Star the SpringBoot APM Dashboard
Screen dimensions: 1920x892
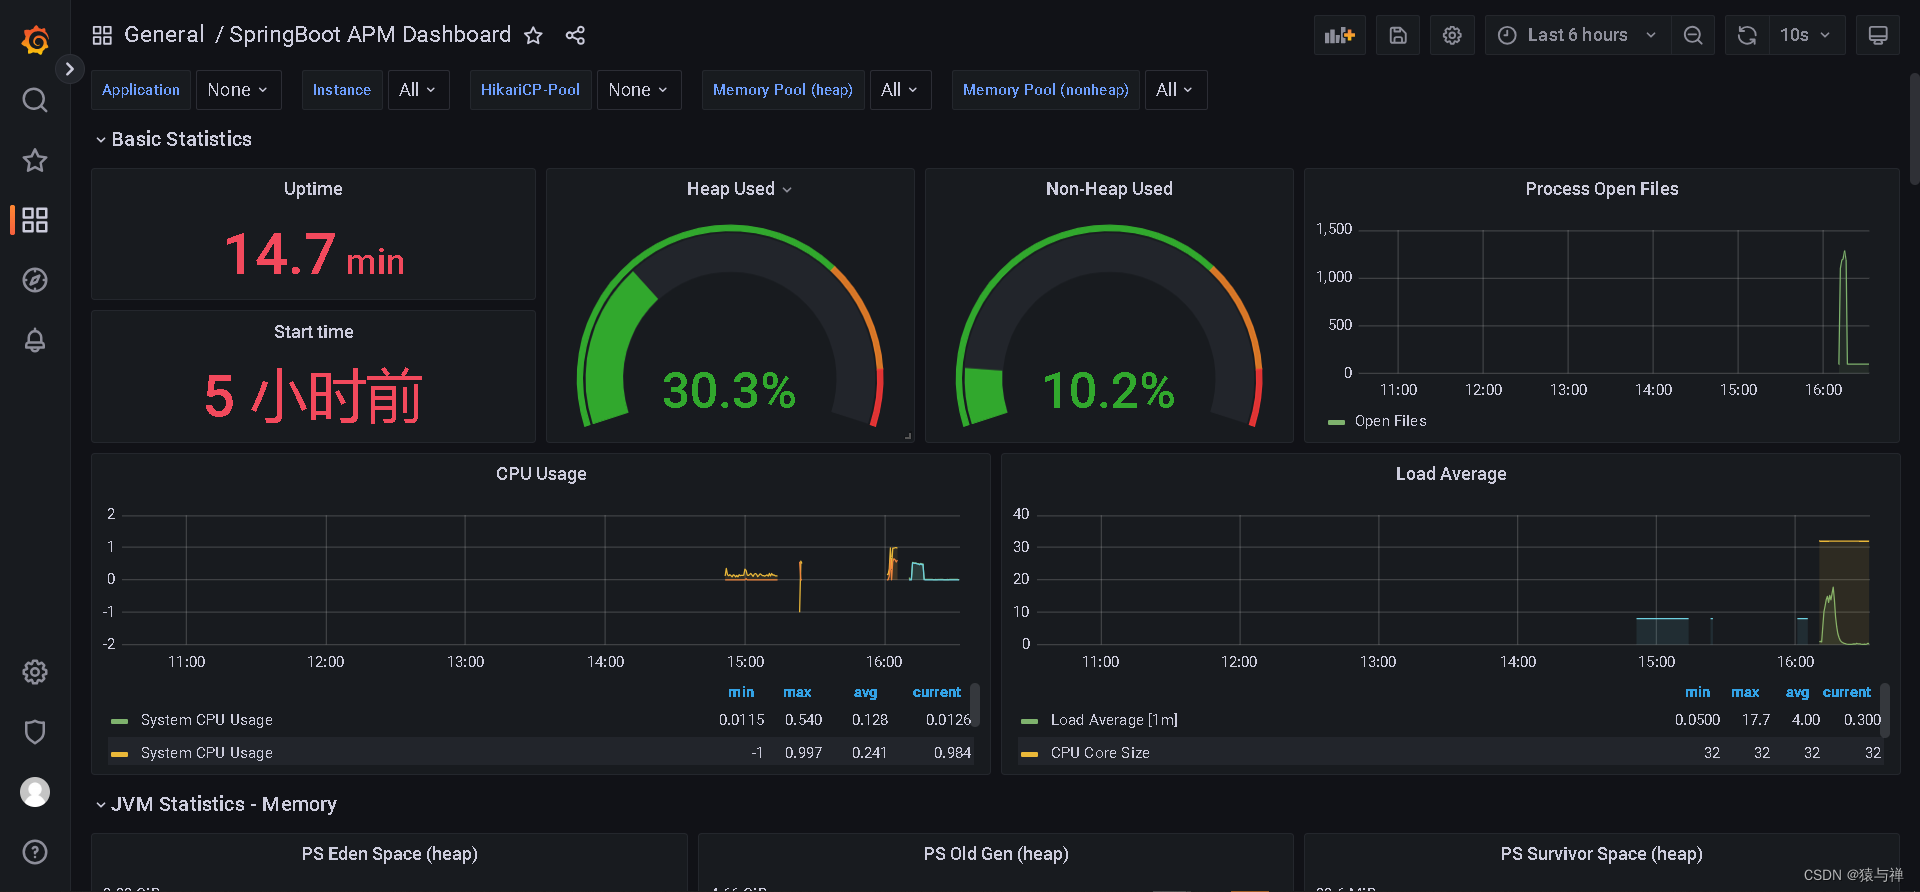533,35
